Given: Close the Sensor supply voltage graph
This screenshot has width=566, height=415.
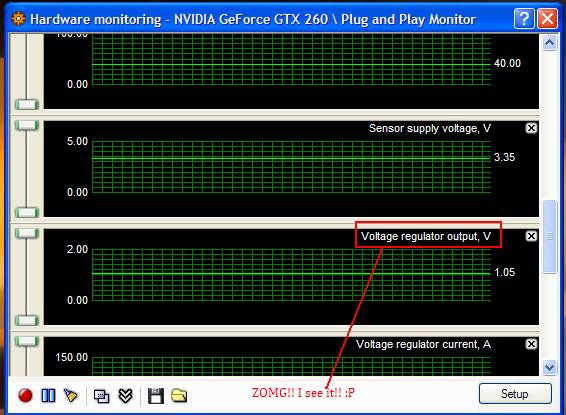Looking at the screenshot, I should (531, 128).
